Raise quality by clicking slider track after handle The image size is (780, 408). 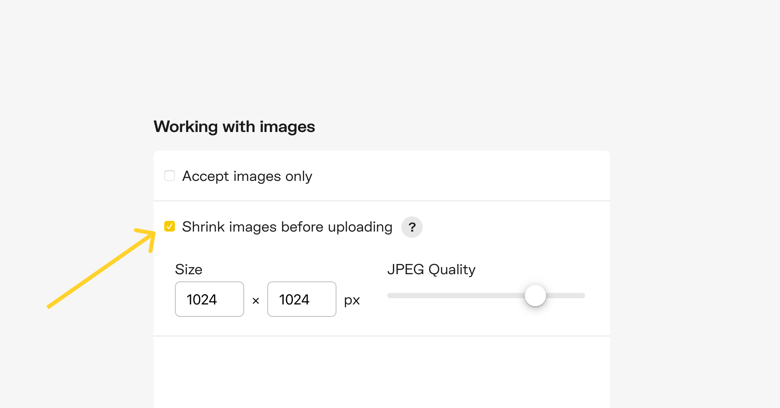point(566,296)
